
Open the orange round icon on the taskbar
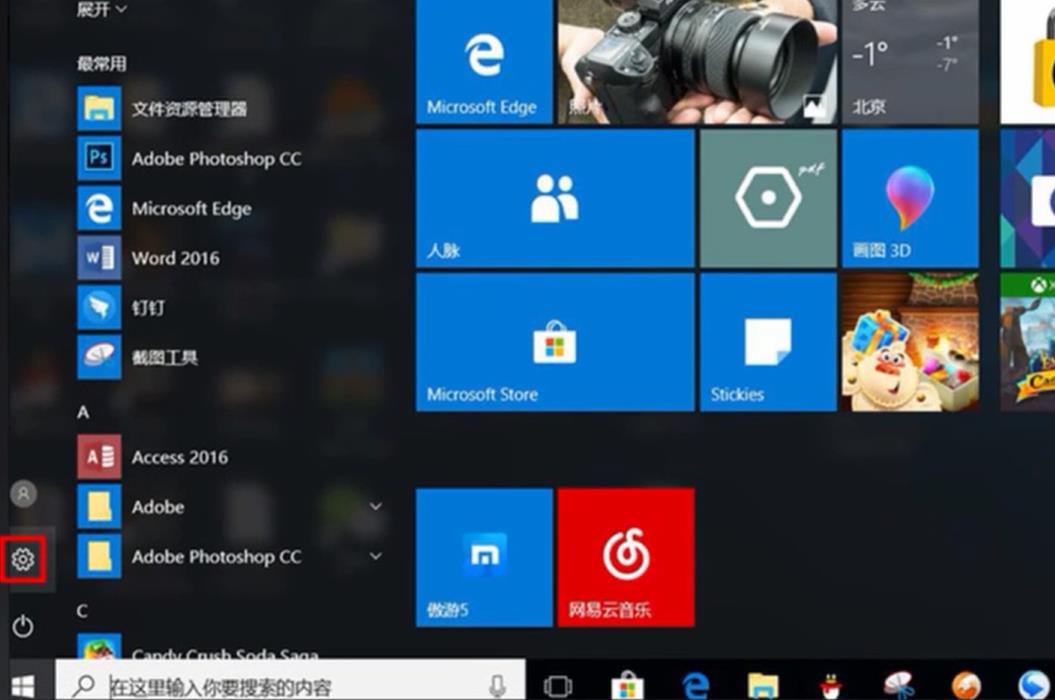(x=966, y=687)
